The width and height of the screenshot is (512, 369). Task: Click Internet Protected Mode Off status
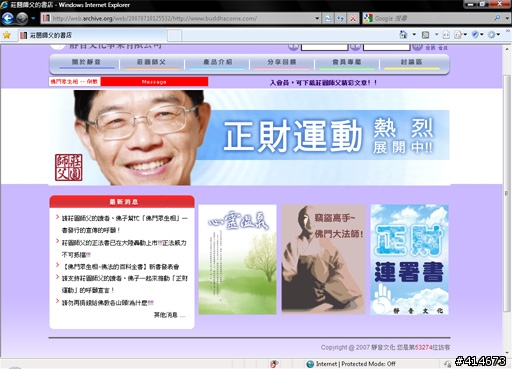[351, 364]
